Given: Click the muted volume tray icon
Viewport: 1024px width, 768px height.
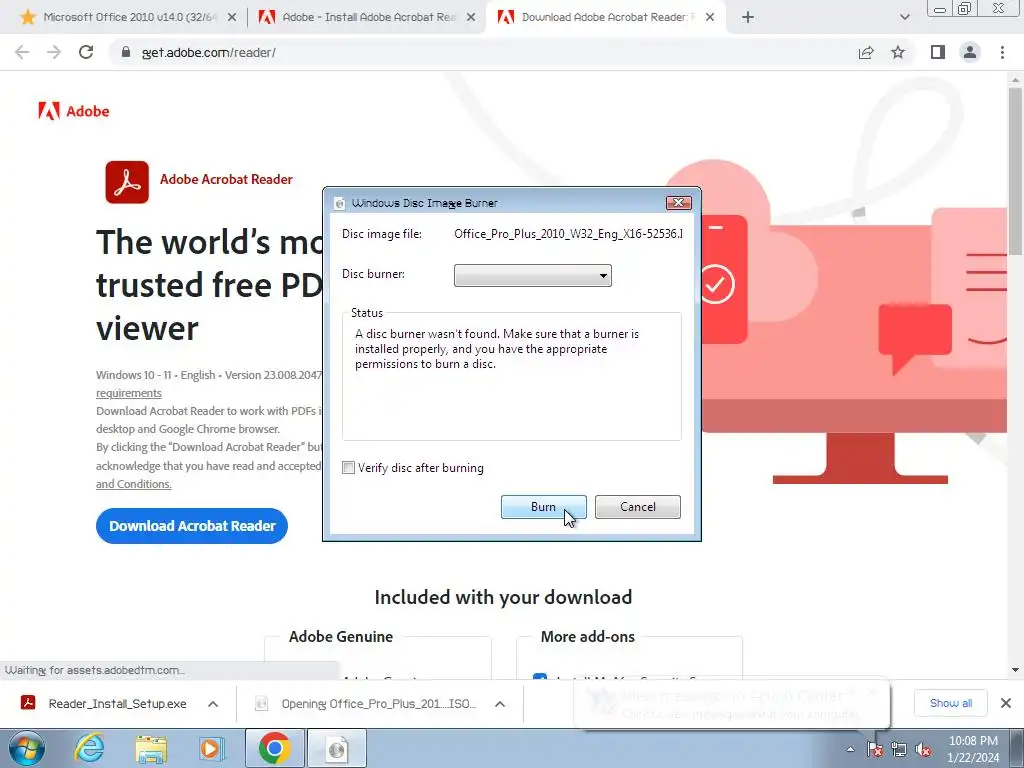Looking at the screenshot, I should (923, 749).
